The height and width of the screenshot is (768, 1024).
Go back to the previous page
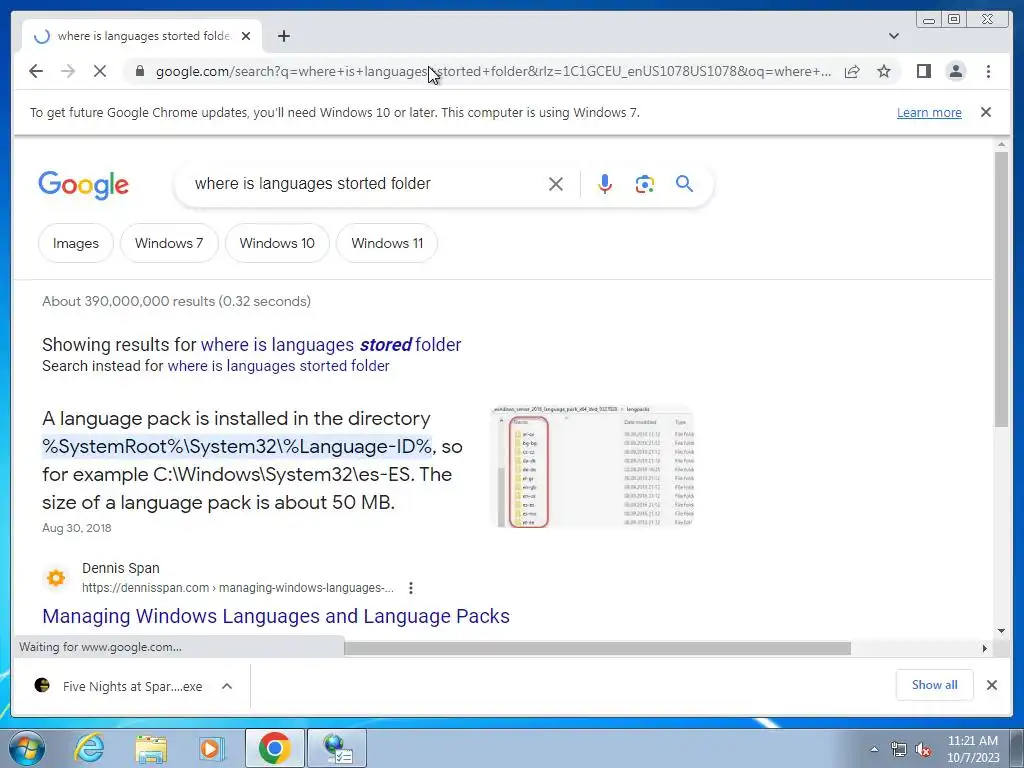tap(36, 71)
